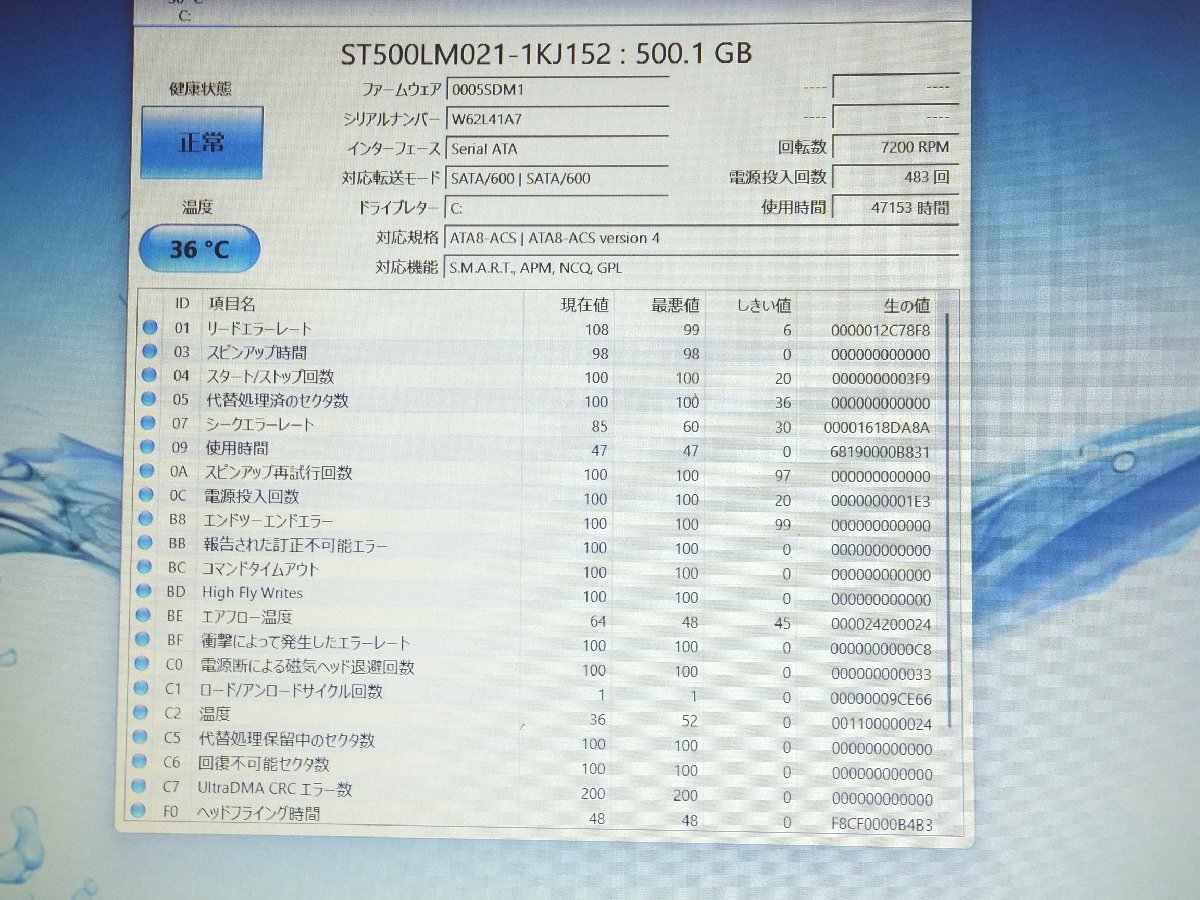
Task: Click the SMART list vertical scrollbar
Action: pyautogui.click(x=946, y=520)
